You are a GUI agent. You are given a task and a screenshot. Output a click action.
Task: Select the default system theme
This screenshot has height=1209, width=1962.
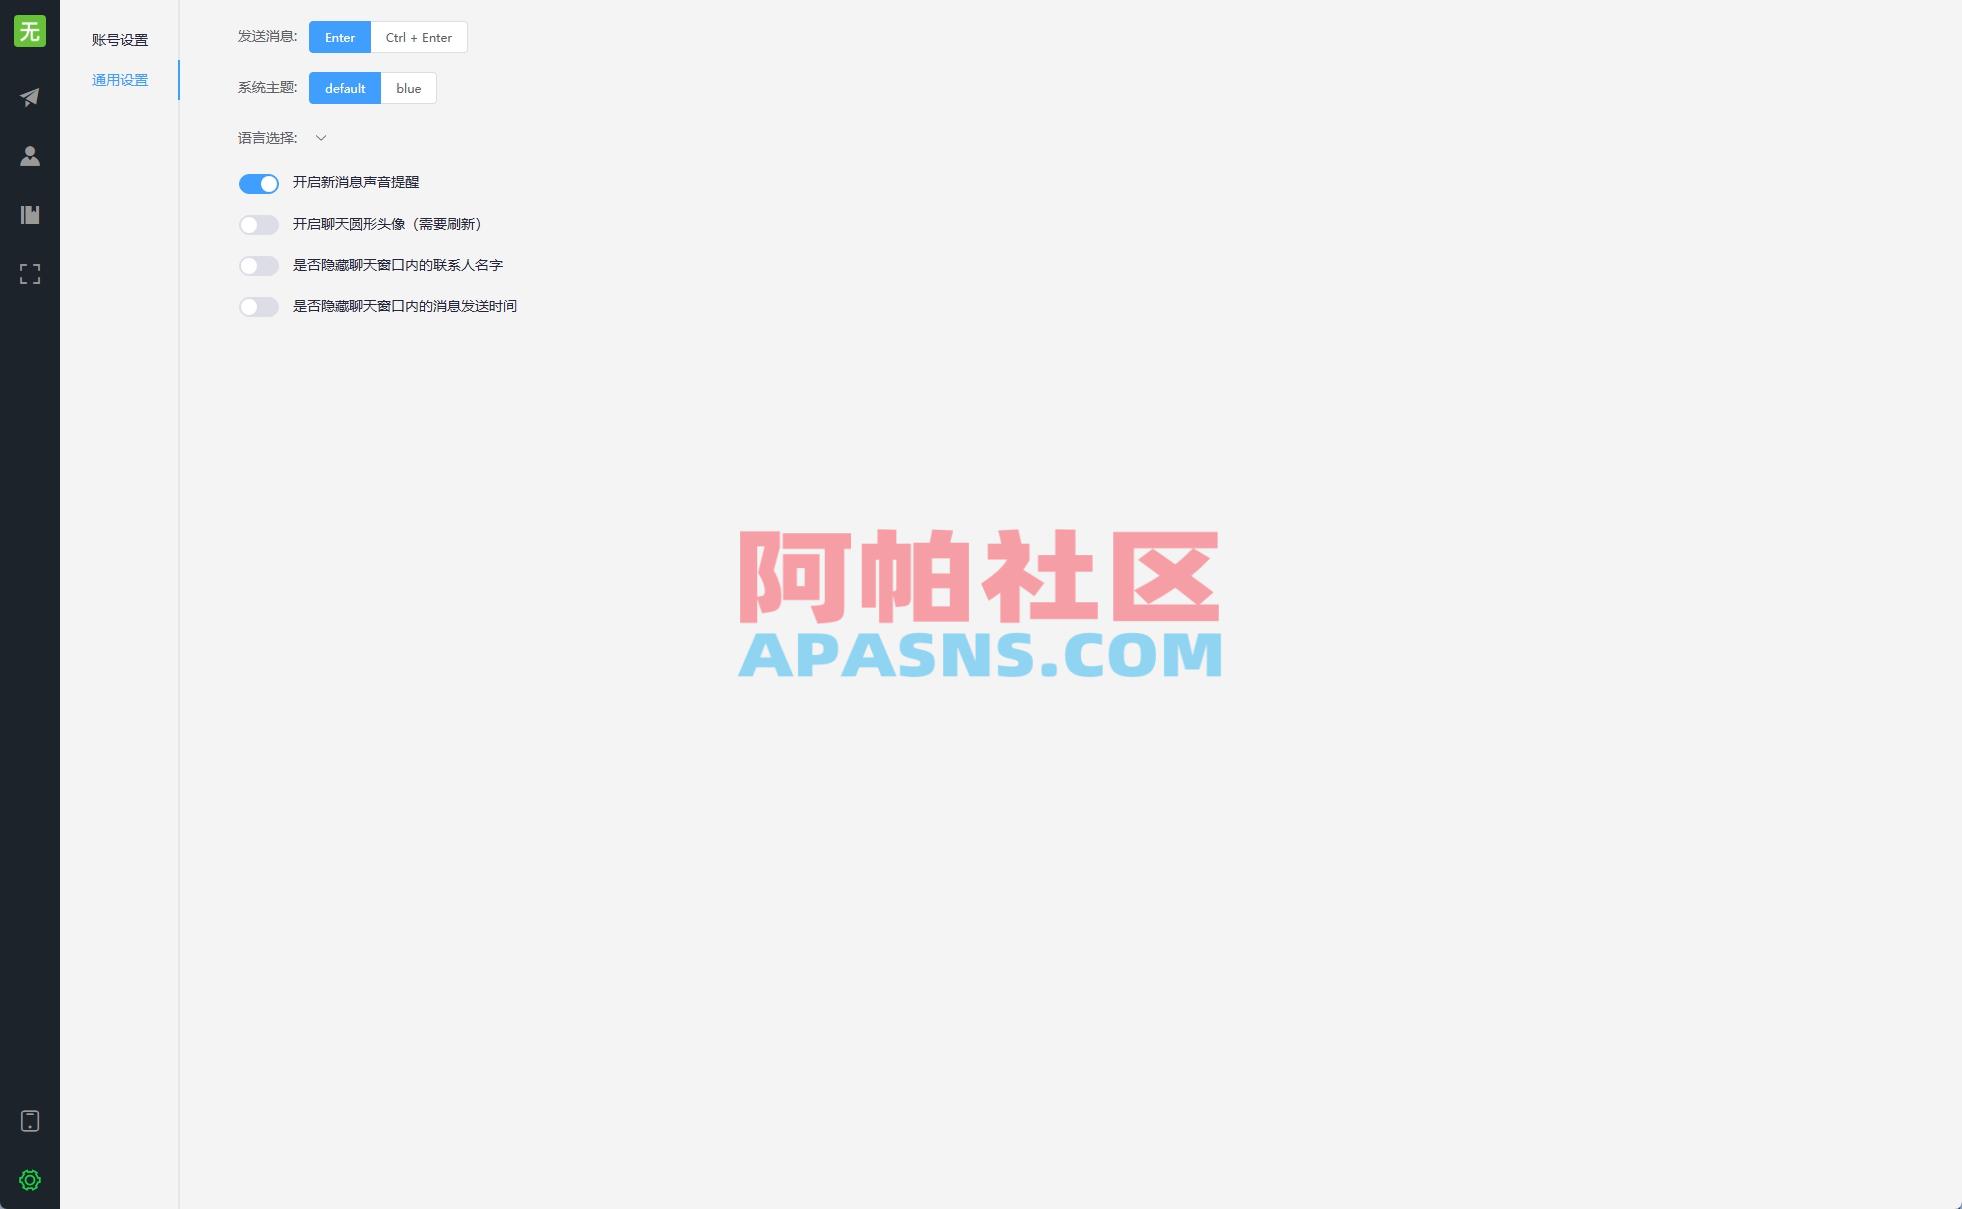(x=345, y=88)
